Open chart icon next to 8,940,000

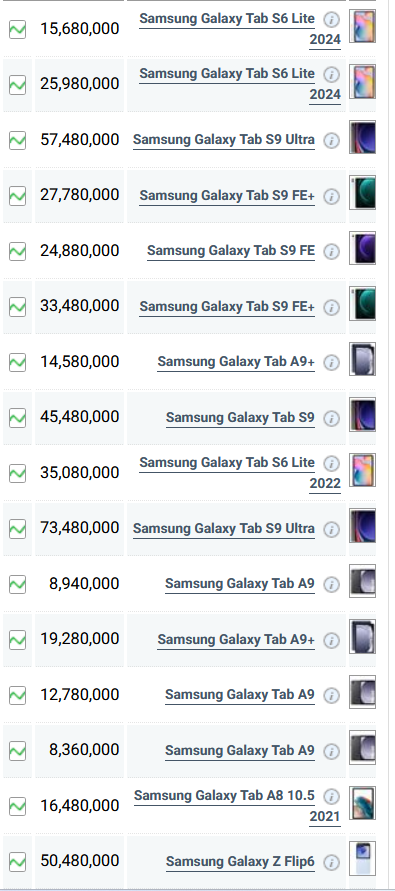pos(18,584)
